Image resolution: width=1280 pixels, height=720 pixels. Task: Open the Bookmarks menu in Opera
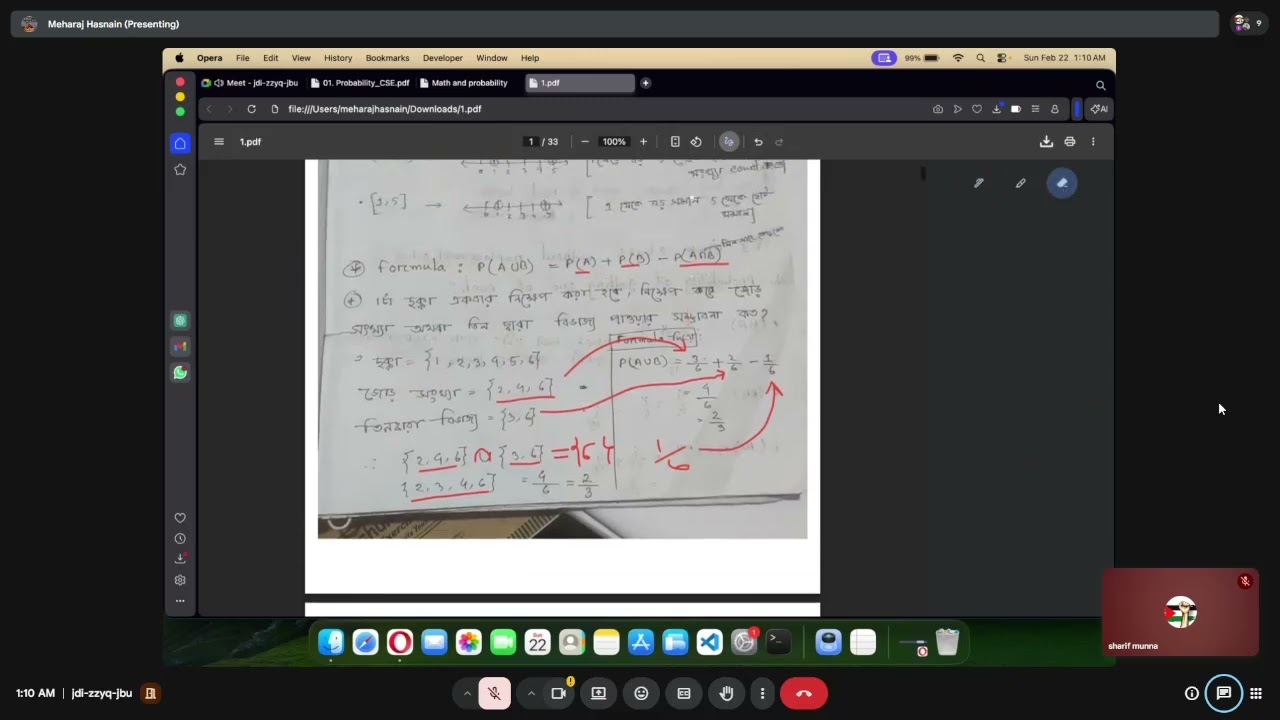click(387, 58)
